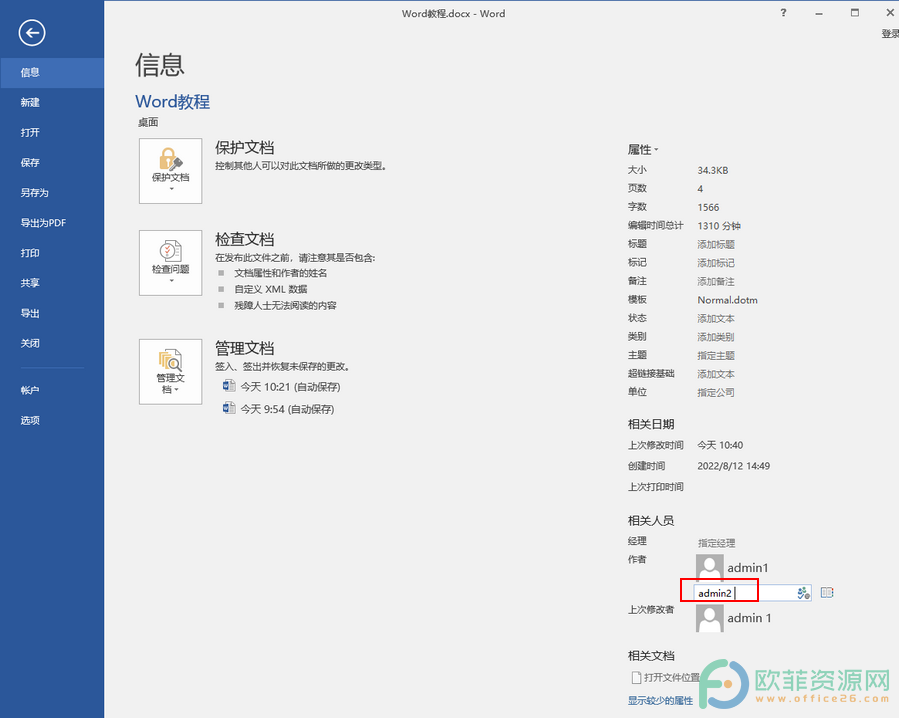This screenshot has width=899, height=718.
Task: Open the 10:21 autosaved version
Action: (282, 387)
